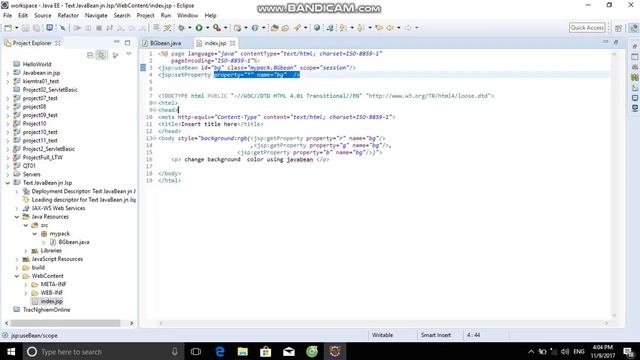Click the taskbar search box

(x=103, y=351)
